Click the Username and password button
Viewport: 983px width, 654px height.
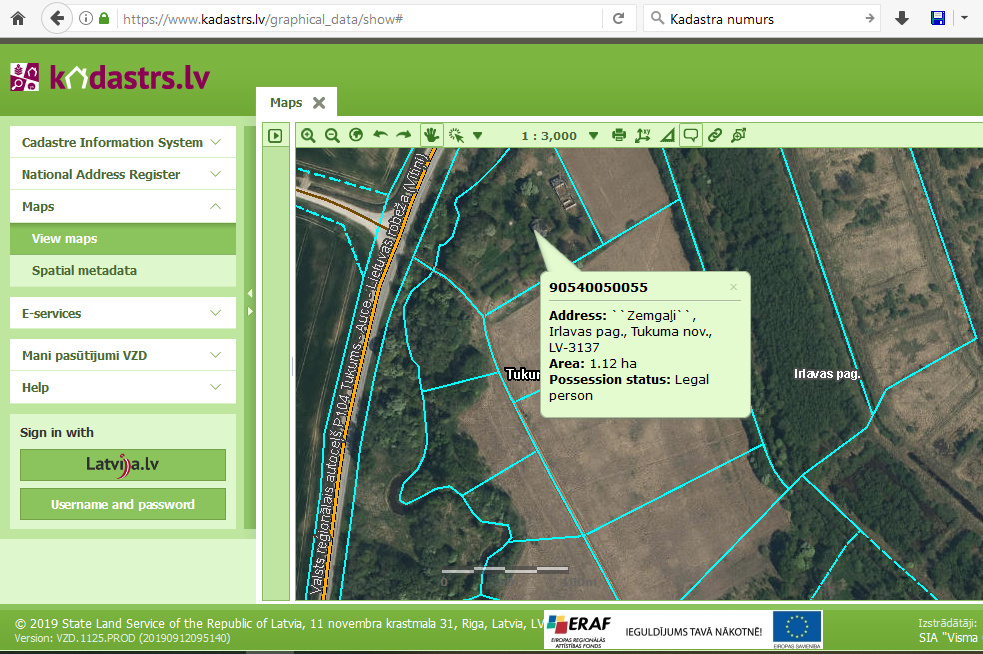[x=123, y=504]
